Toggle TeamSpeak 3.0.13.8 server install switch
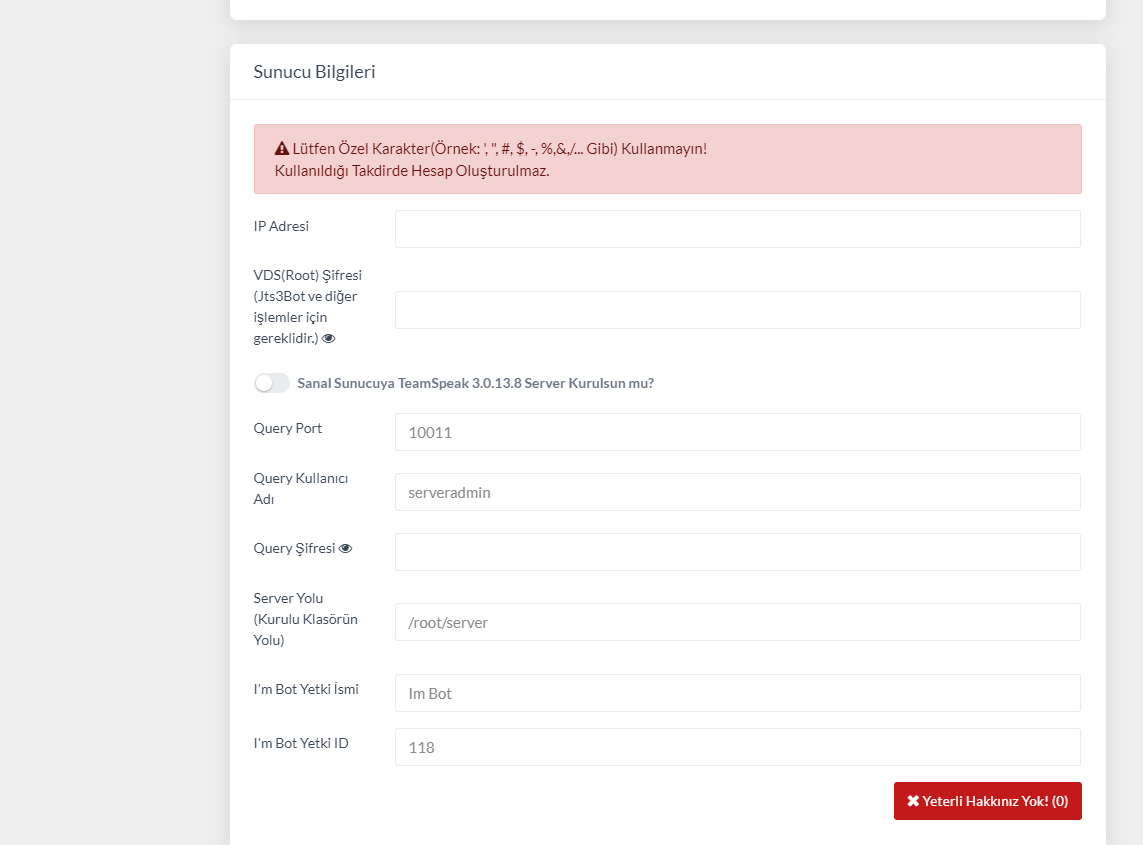Viewport: 1143px width, 845px height. pos(272,383)
